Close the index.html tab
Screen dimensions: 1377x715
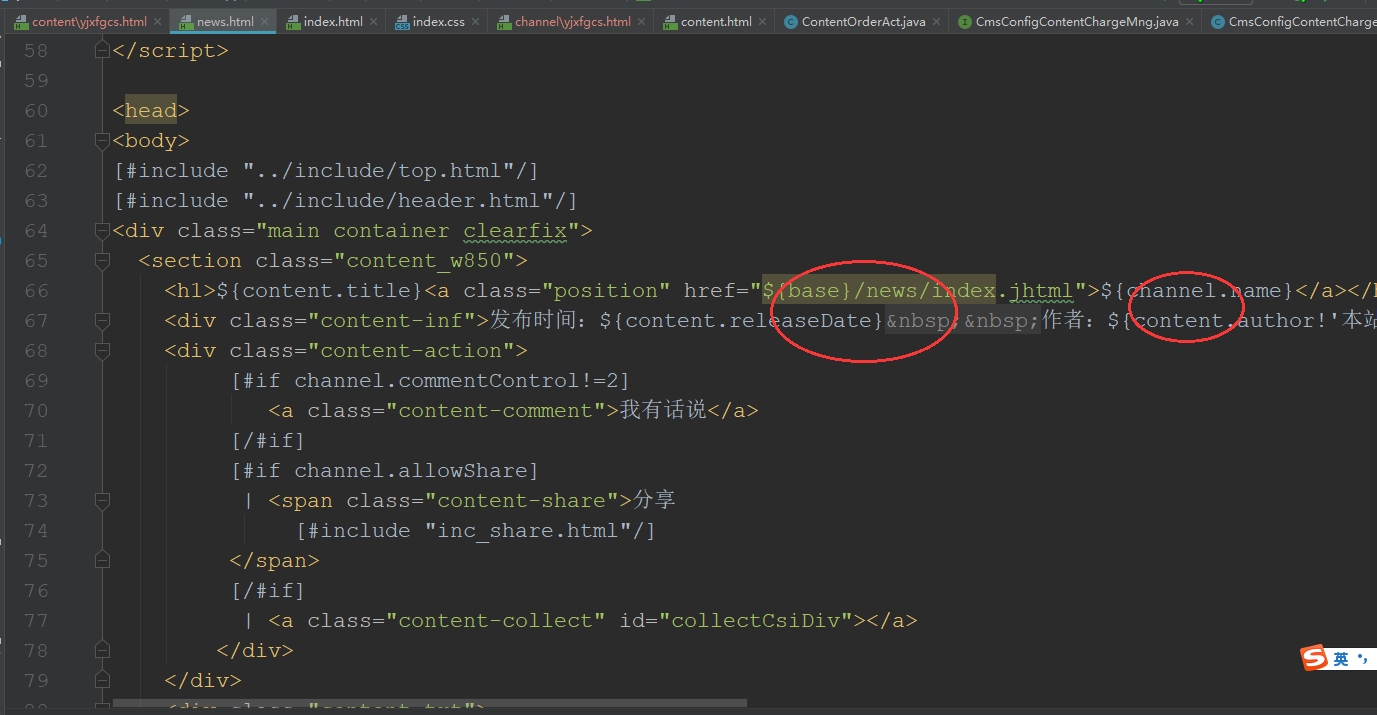point(374,22)
